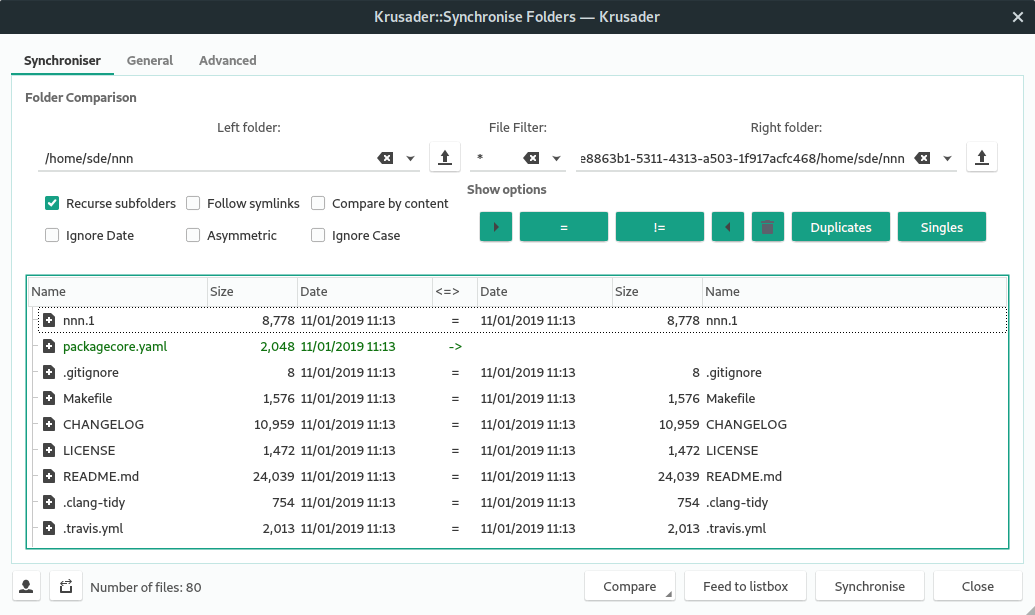Screen dimensions: 1035x615
Task: Clear the Left folder path field
Action: click(385, 158)
